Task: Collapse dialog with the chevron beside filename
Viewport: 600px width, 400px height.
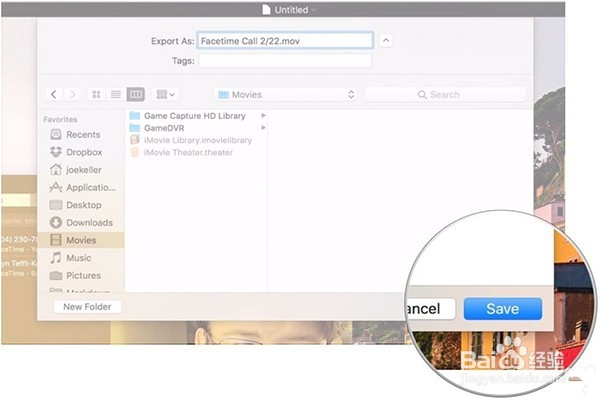Action: pyautogui.click(x=386, y=41)
